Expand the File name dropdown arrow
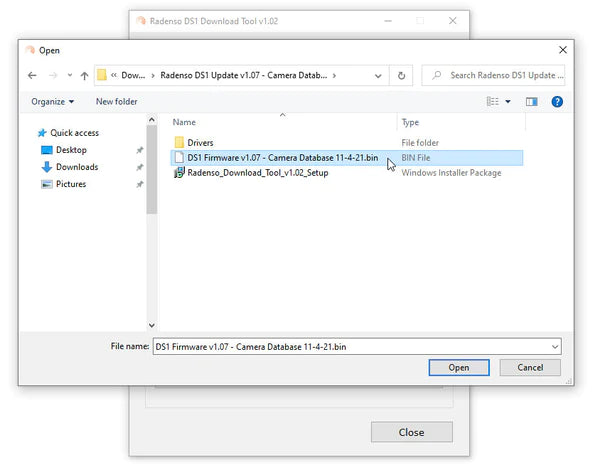The image size is (600, 470). coord(555,347)
